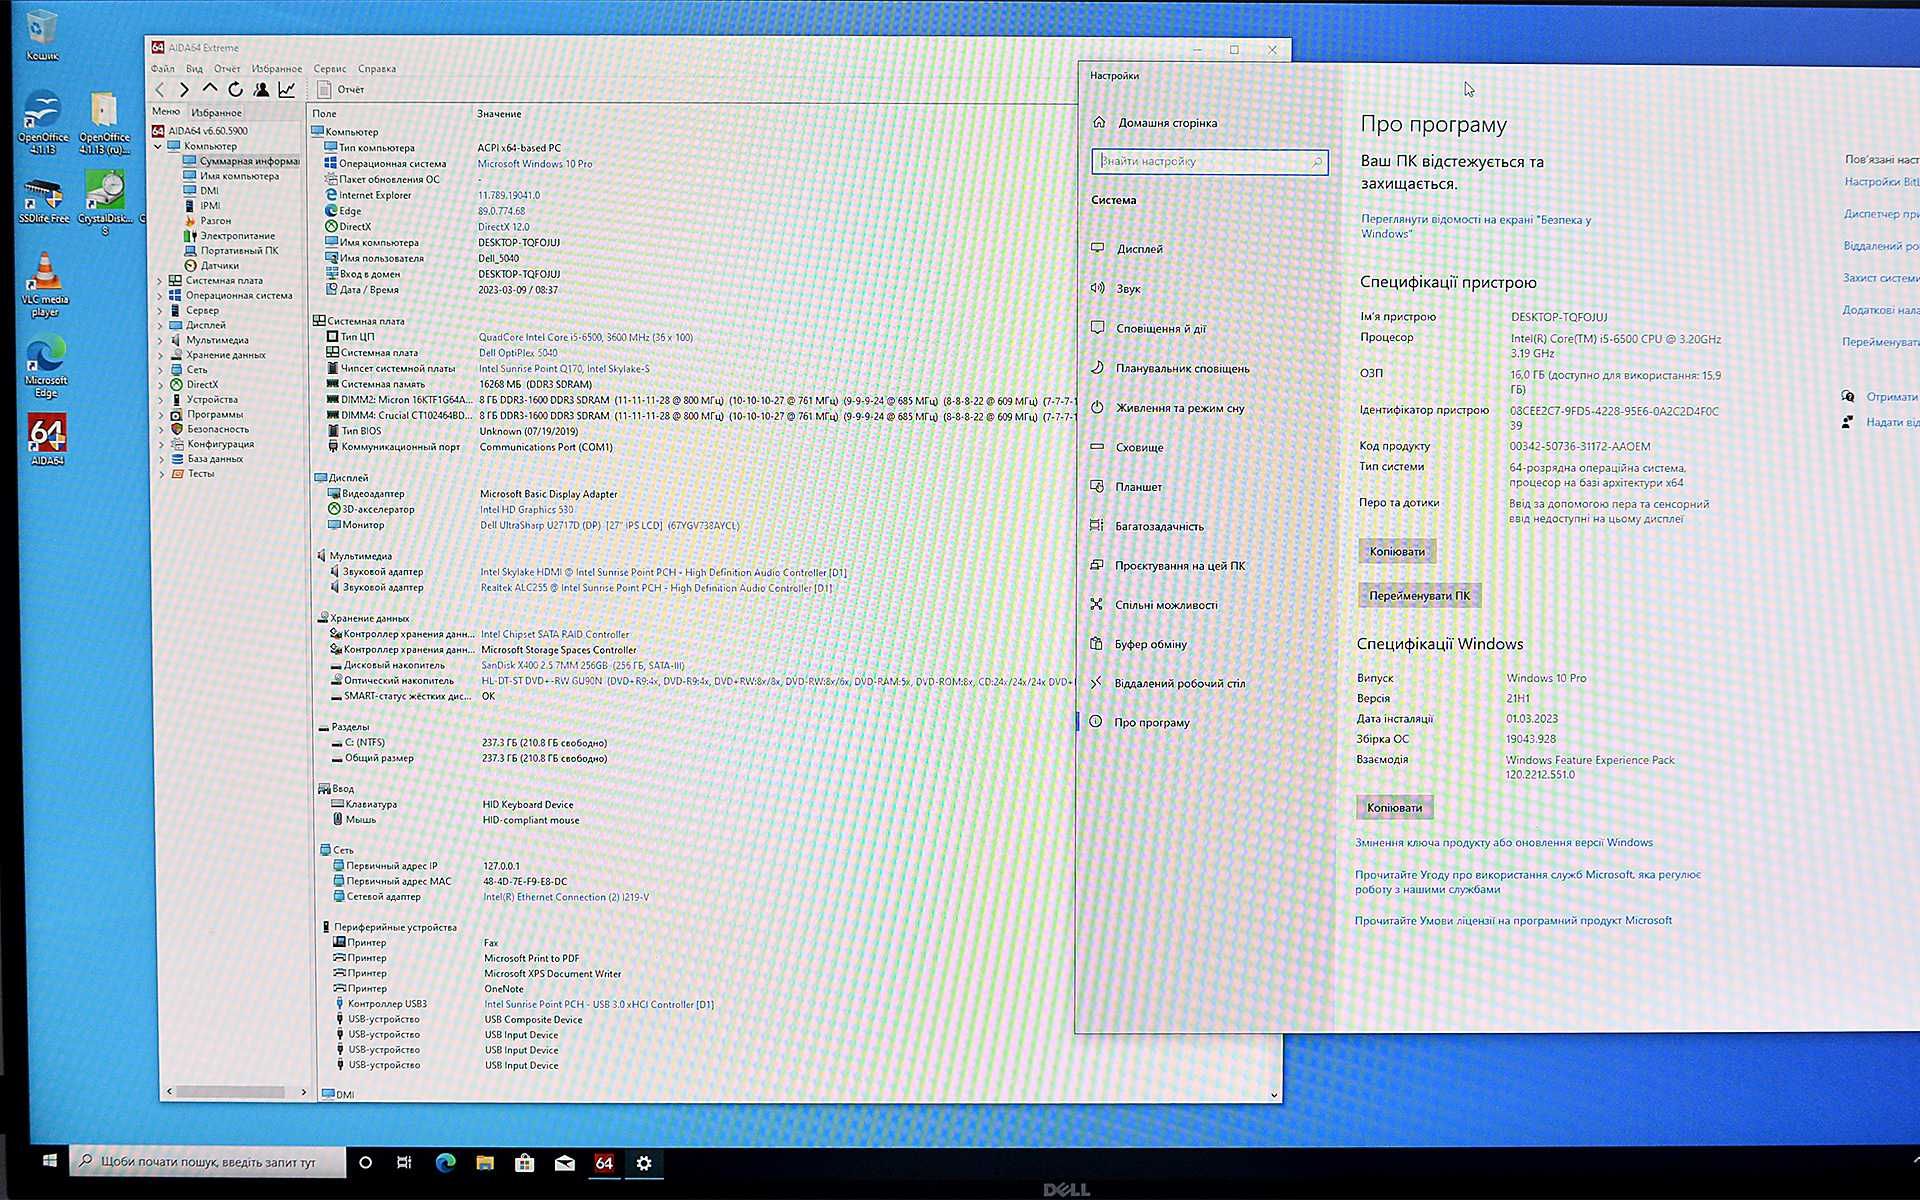Open the CrystalDiskInfo desktop icon
The height and width of the screenshot is (1200, 1920).
[x=105, y=203]
